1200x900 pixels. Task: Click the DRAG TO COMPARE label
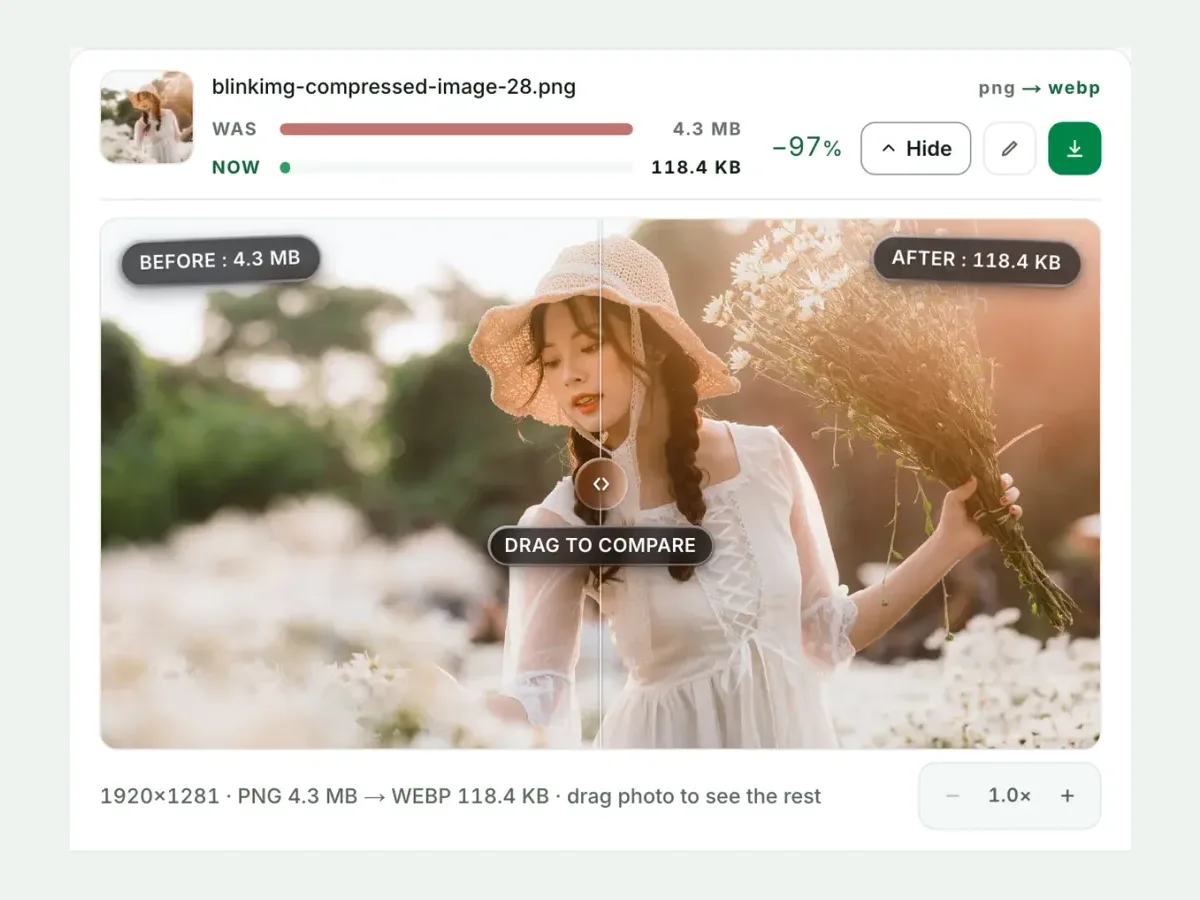click(x=600, y=546)
